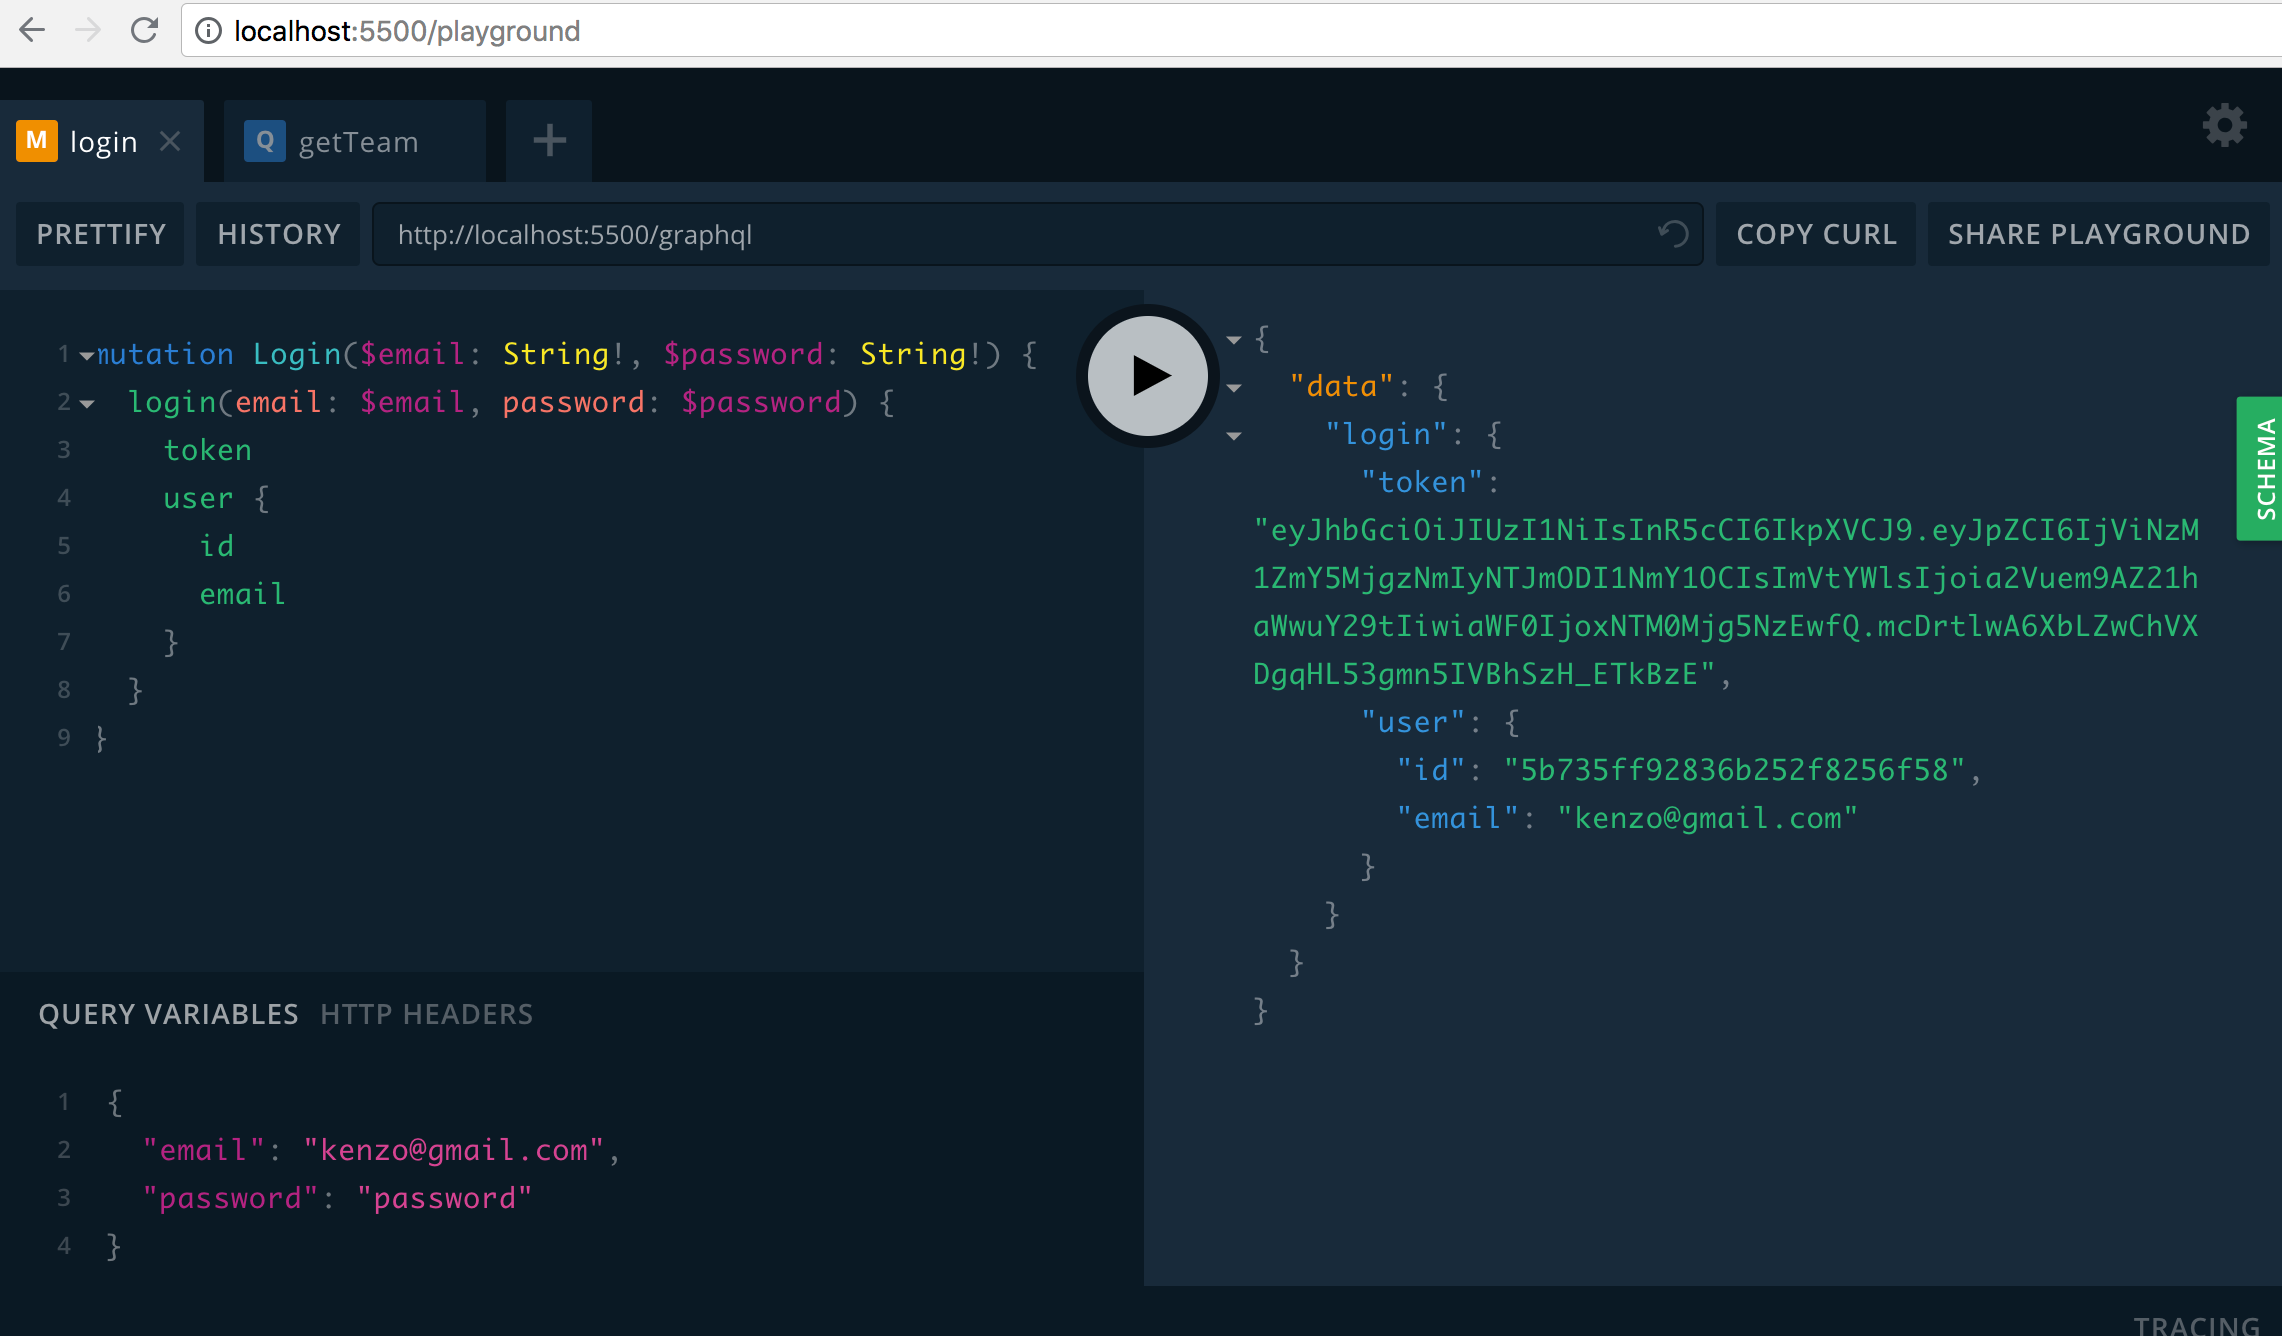The image size is (2282, 1336).
Task: Switch to the getTeam tab
Action: coord(358,142)
